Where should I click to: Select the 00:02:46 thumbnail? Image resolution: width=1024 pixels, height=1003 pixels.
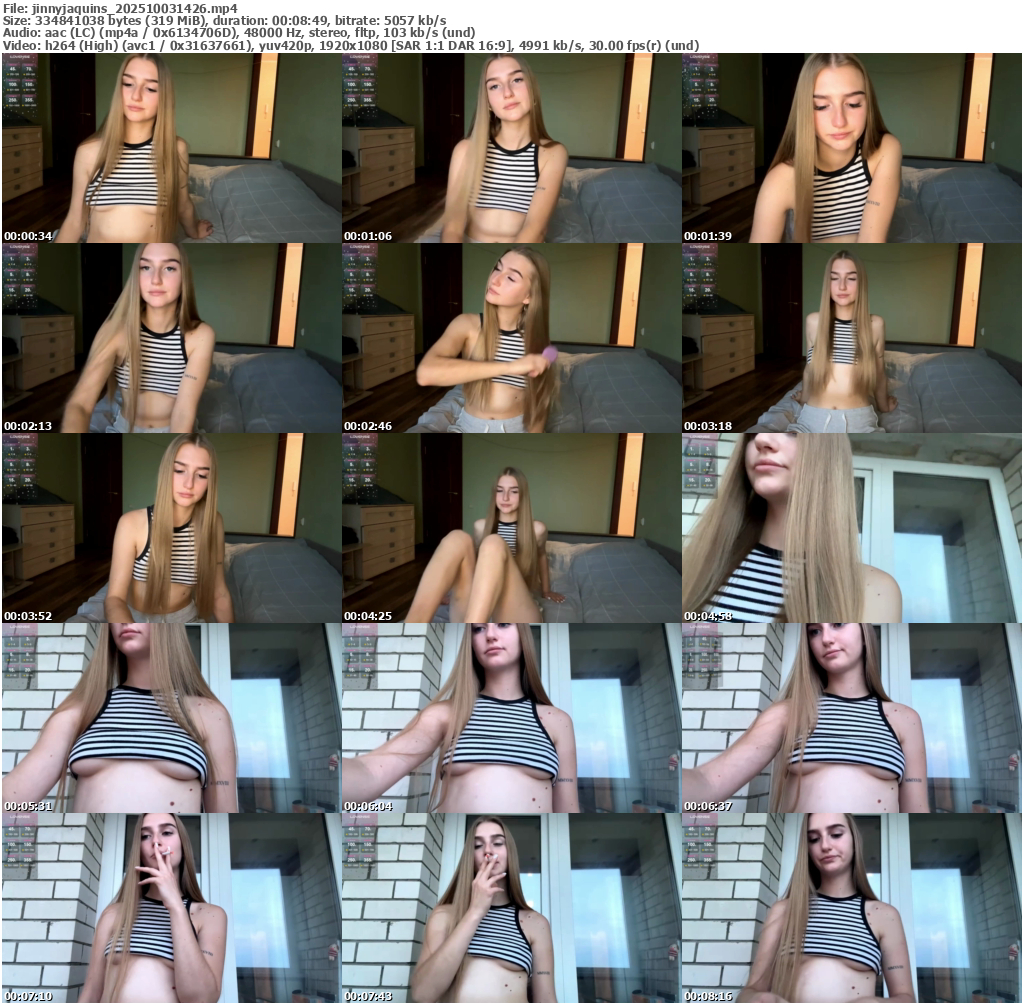511,338
